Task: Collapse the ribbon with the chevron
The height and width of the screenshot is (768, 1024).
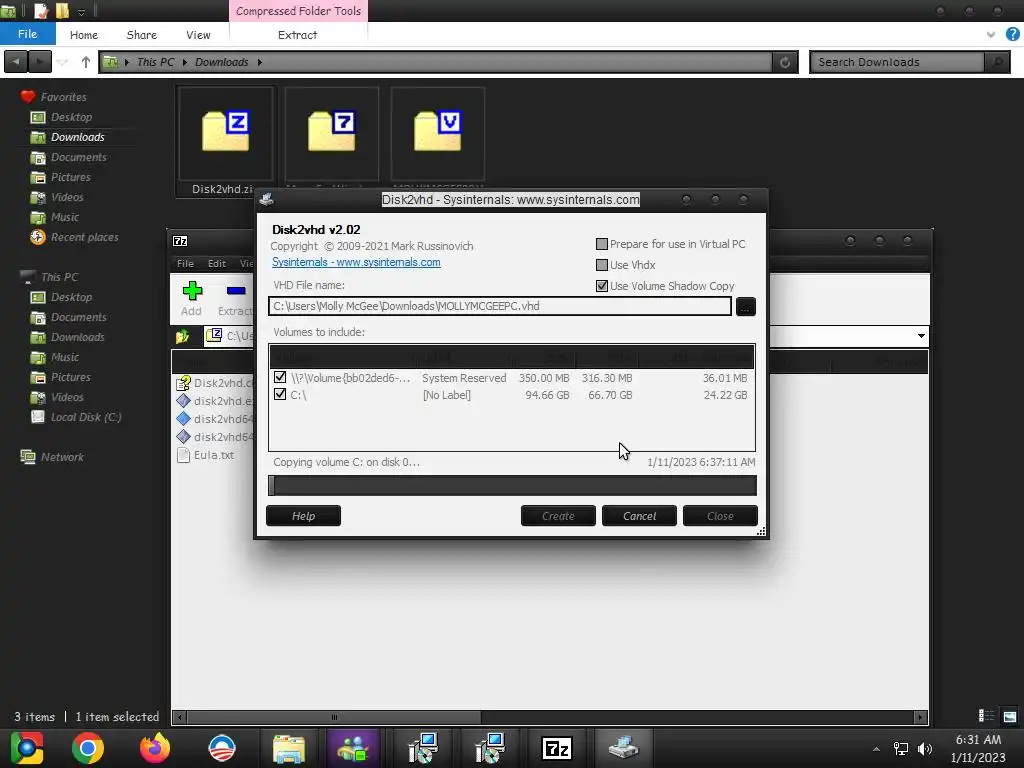Action: coord(991,34)
